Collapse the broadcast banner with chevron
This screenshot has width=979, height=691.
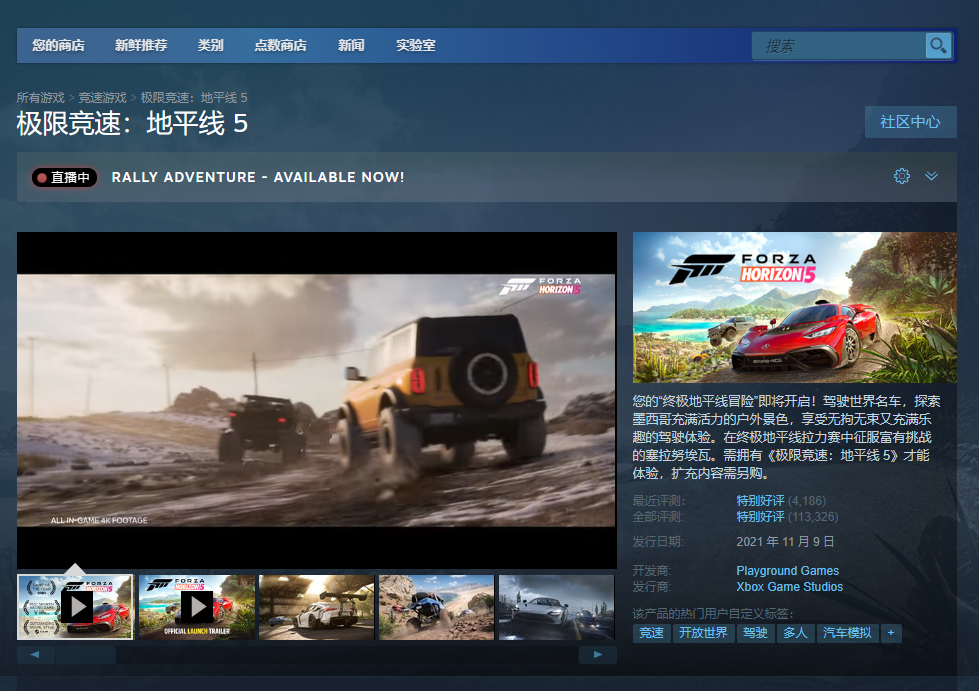[x=932, y=176]
